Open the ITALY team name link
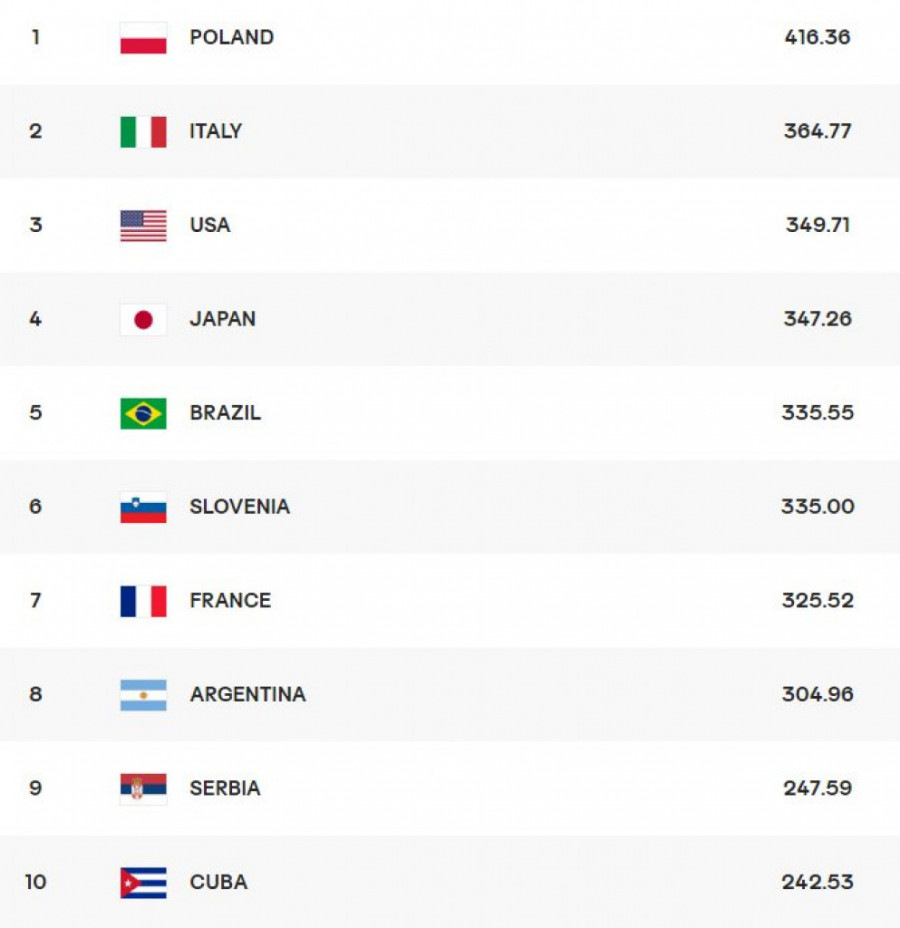 (216, 132)
